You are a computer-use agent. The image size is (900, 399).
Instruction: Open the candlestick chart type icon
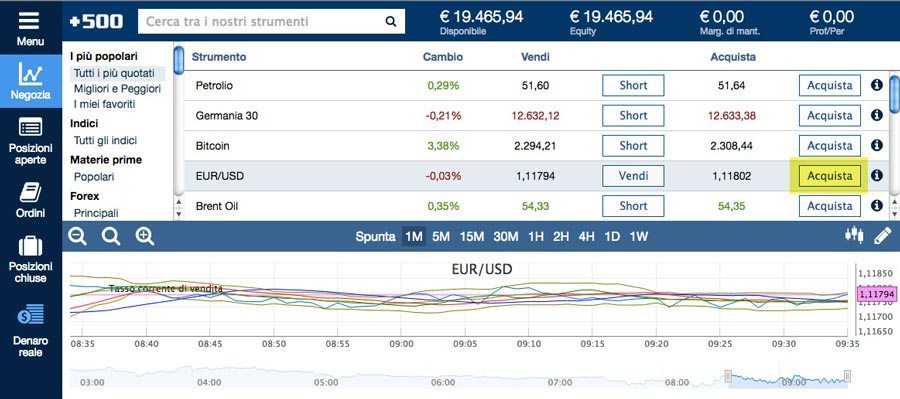tap(854, 234)
